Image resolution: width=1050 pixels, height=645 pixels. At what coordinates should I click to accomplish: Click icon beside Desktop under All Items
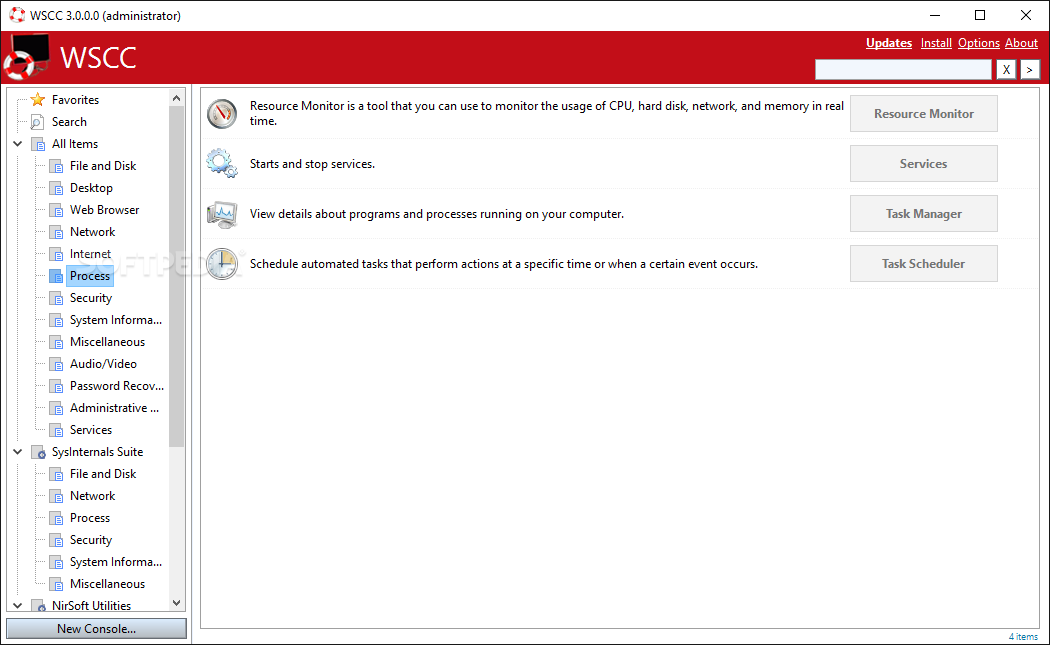[56, 188]
